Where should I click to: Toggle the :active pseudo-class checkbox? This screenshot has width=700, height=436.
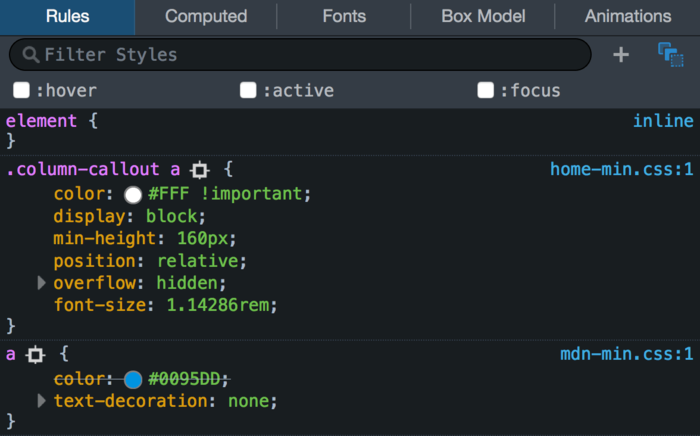[248, 90]
